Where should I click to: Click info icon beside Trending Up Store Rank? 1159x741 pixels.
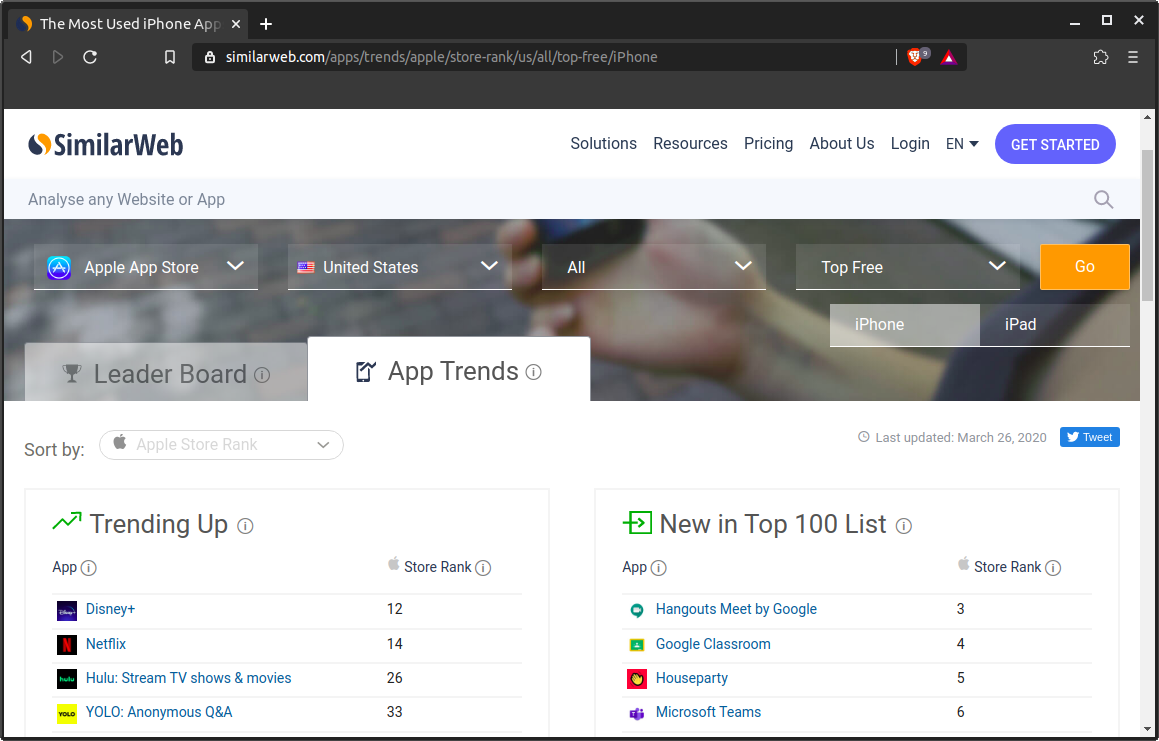(483, 568)
